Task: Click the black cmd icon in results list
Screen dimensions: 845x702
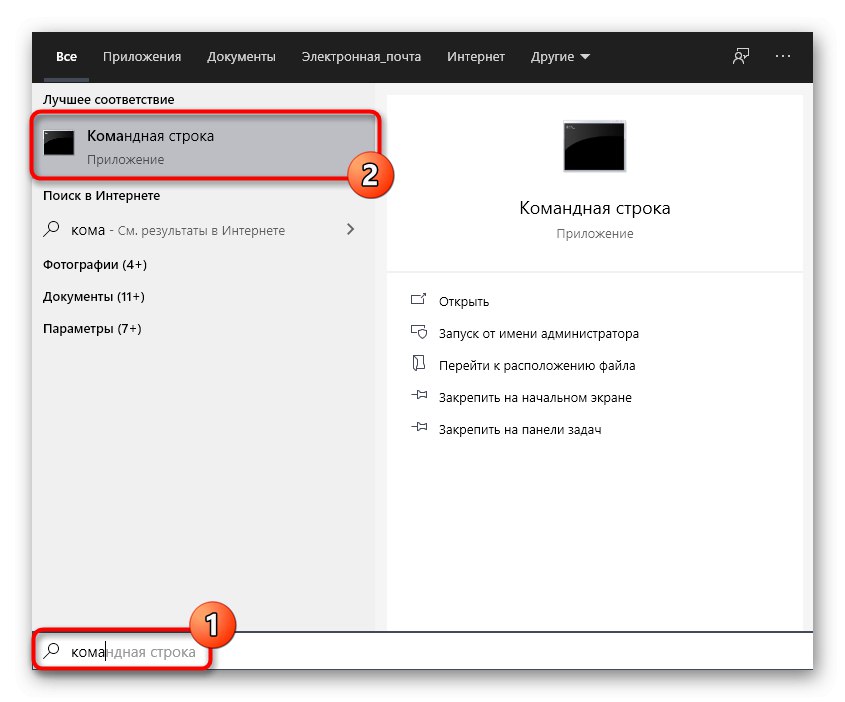Action: click(x=59, y=143)
